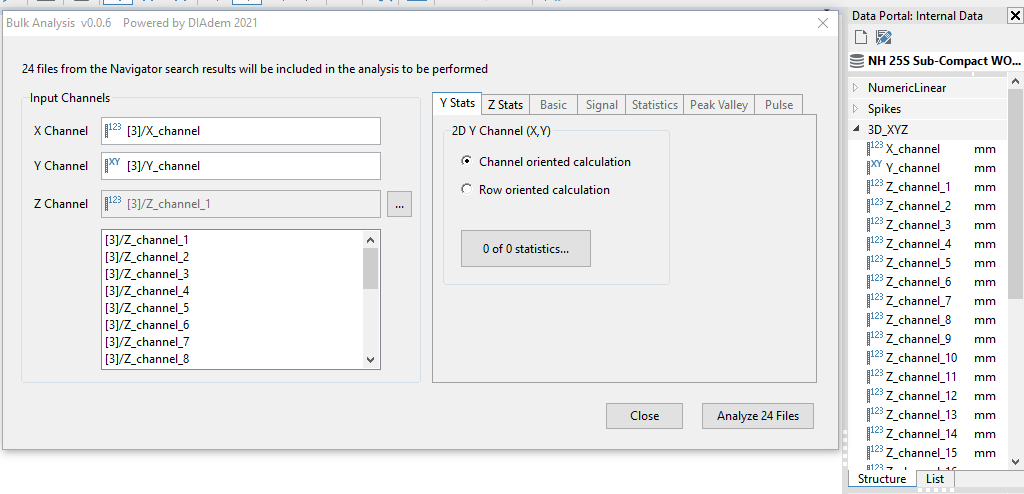1024x494 pixels.
Task: Open the Peak Valley tab
Action: [x=719, y=105]
